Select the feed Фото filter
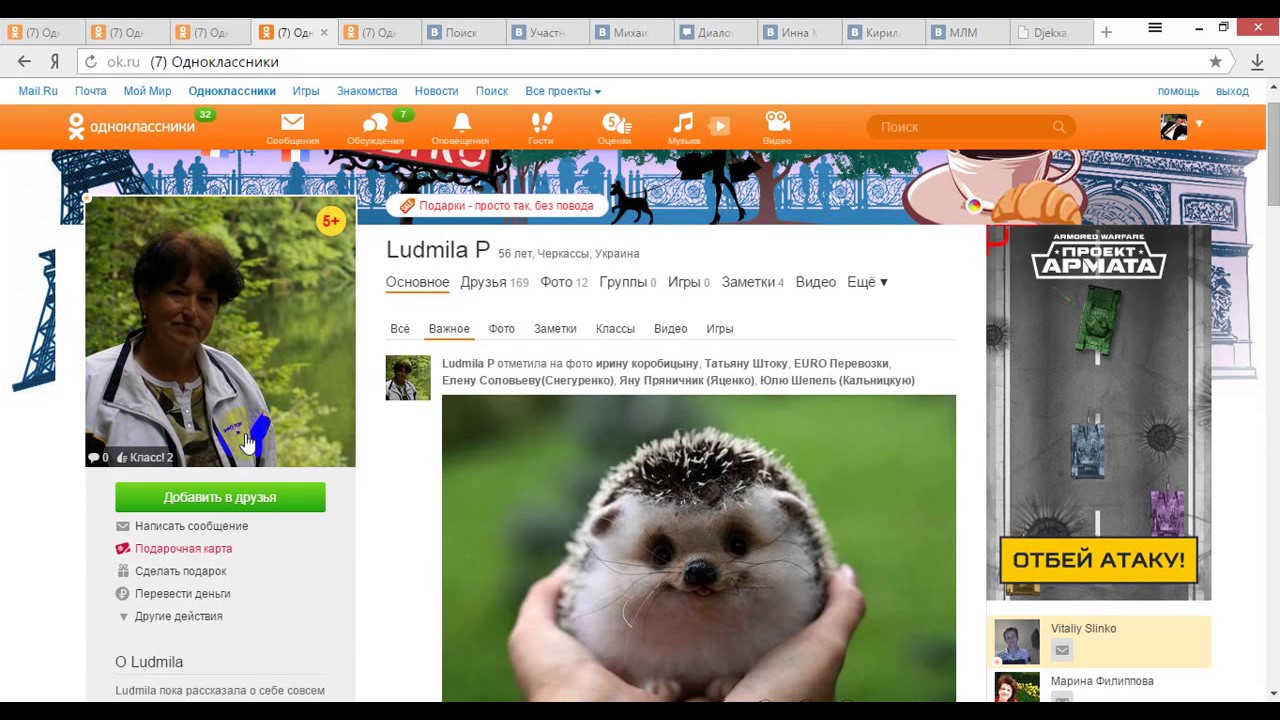 [501, 329]
